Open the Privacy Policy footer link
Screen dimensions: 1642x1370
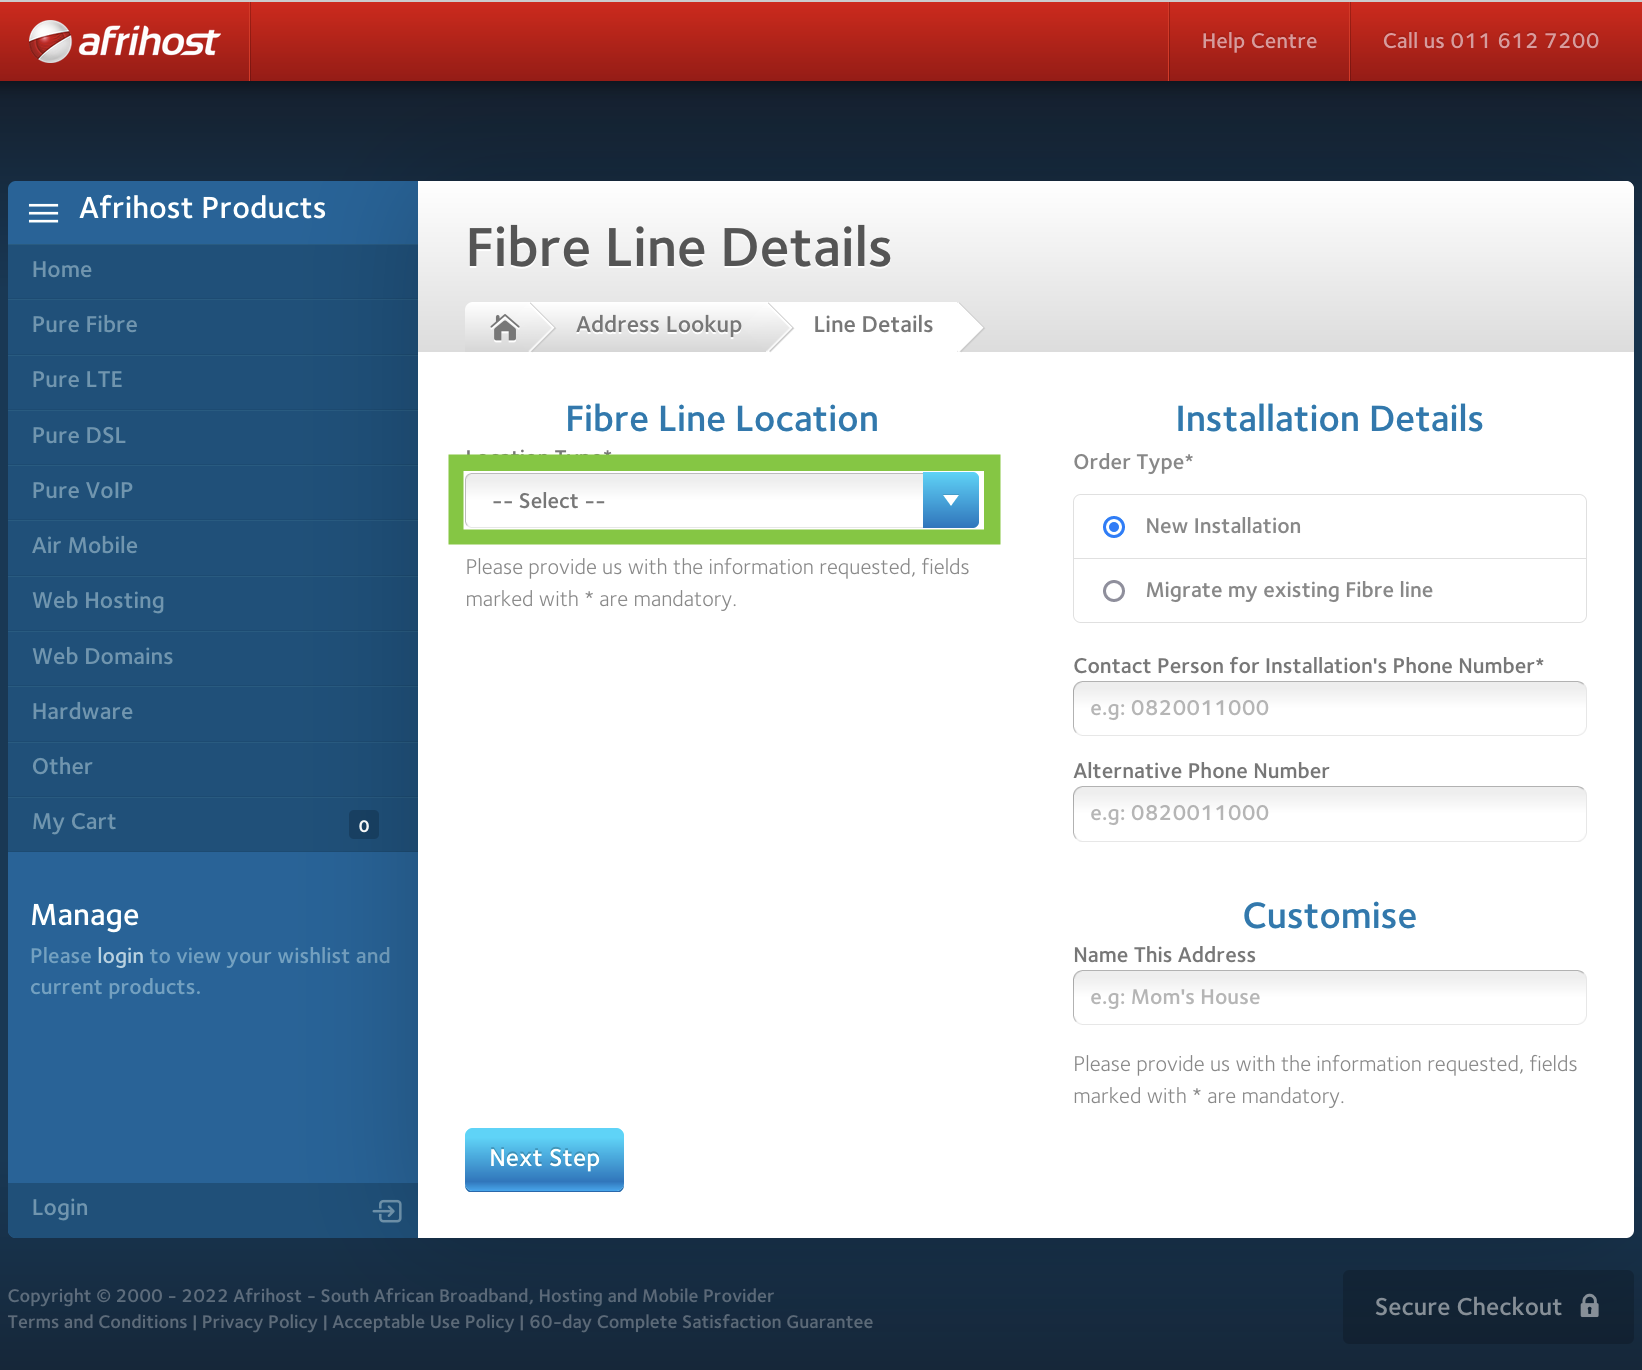259,1322
